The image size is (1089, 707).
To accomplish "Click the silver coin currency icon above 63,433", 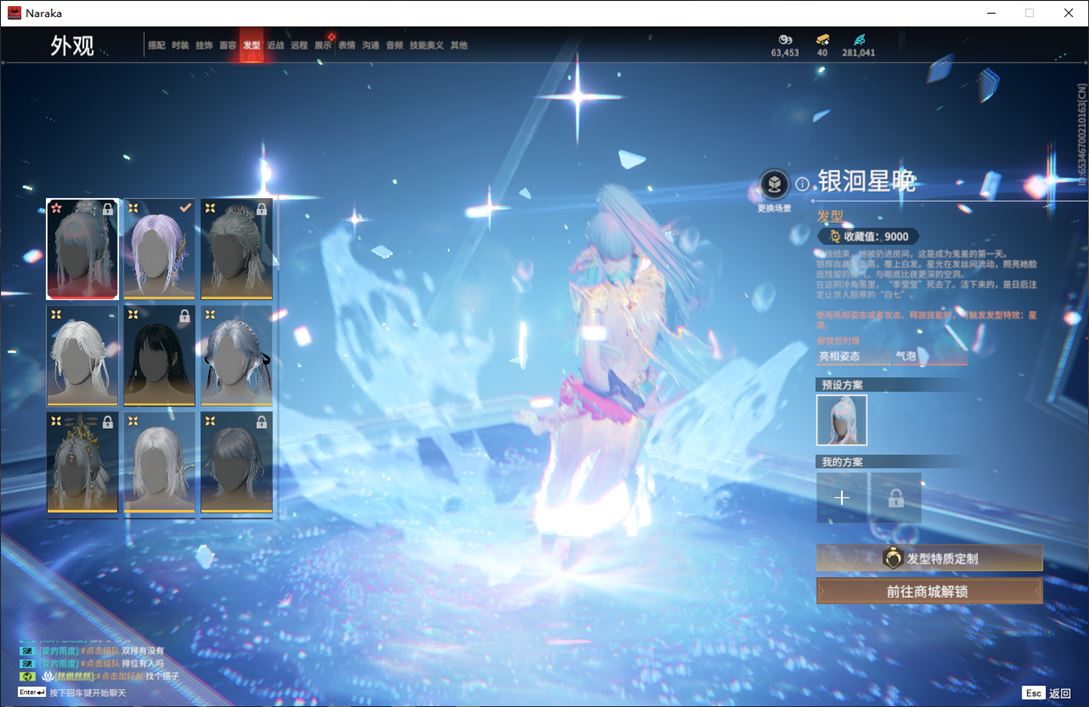I will (785, 40).
